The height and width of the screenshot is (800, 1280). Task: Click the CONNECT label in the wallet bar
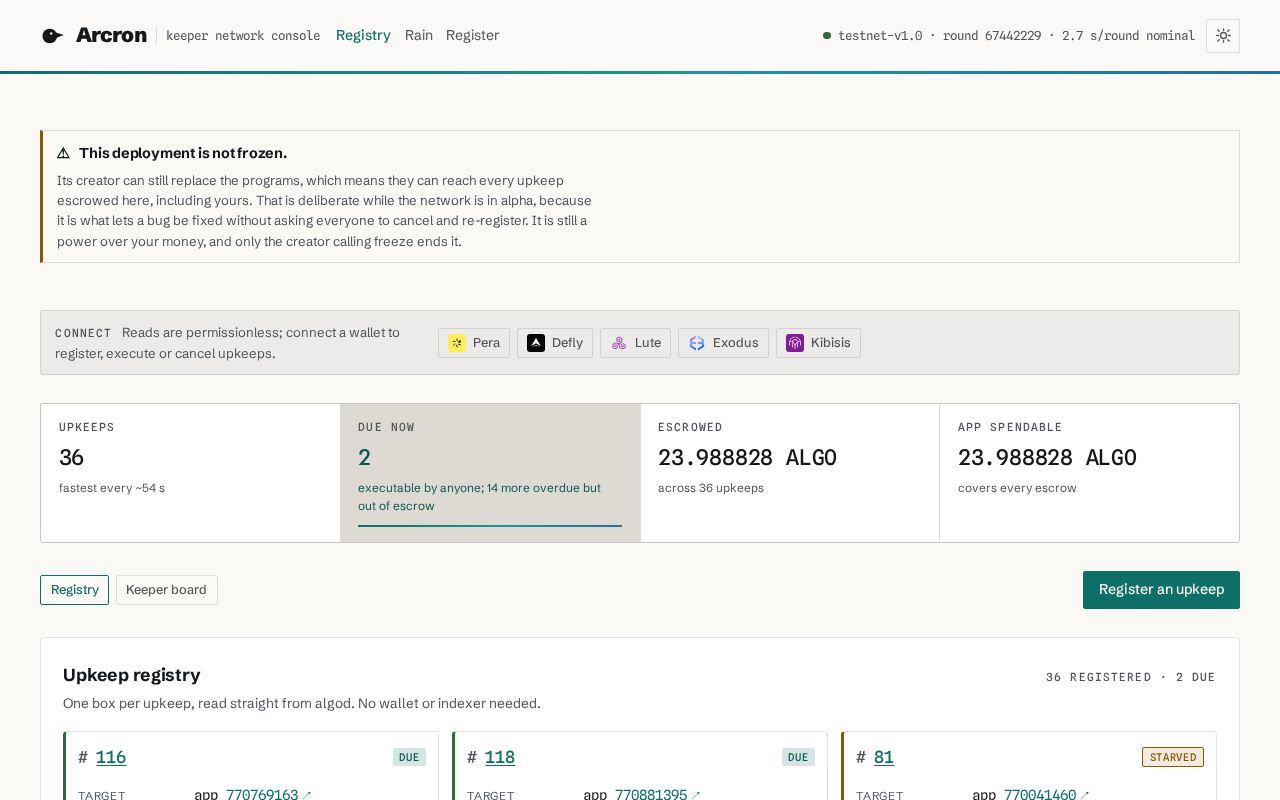click(83, 333)
